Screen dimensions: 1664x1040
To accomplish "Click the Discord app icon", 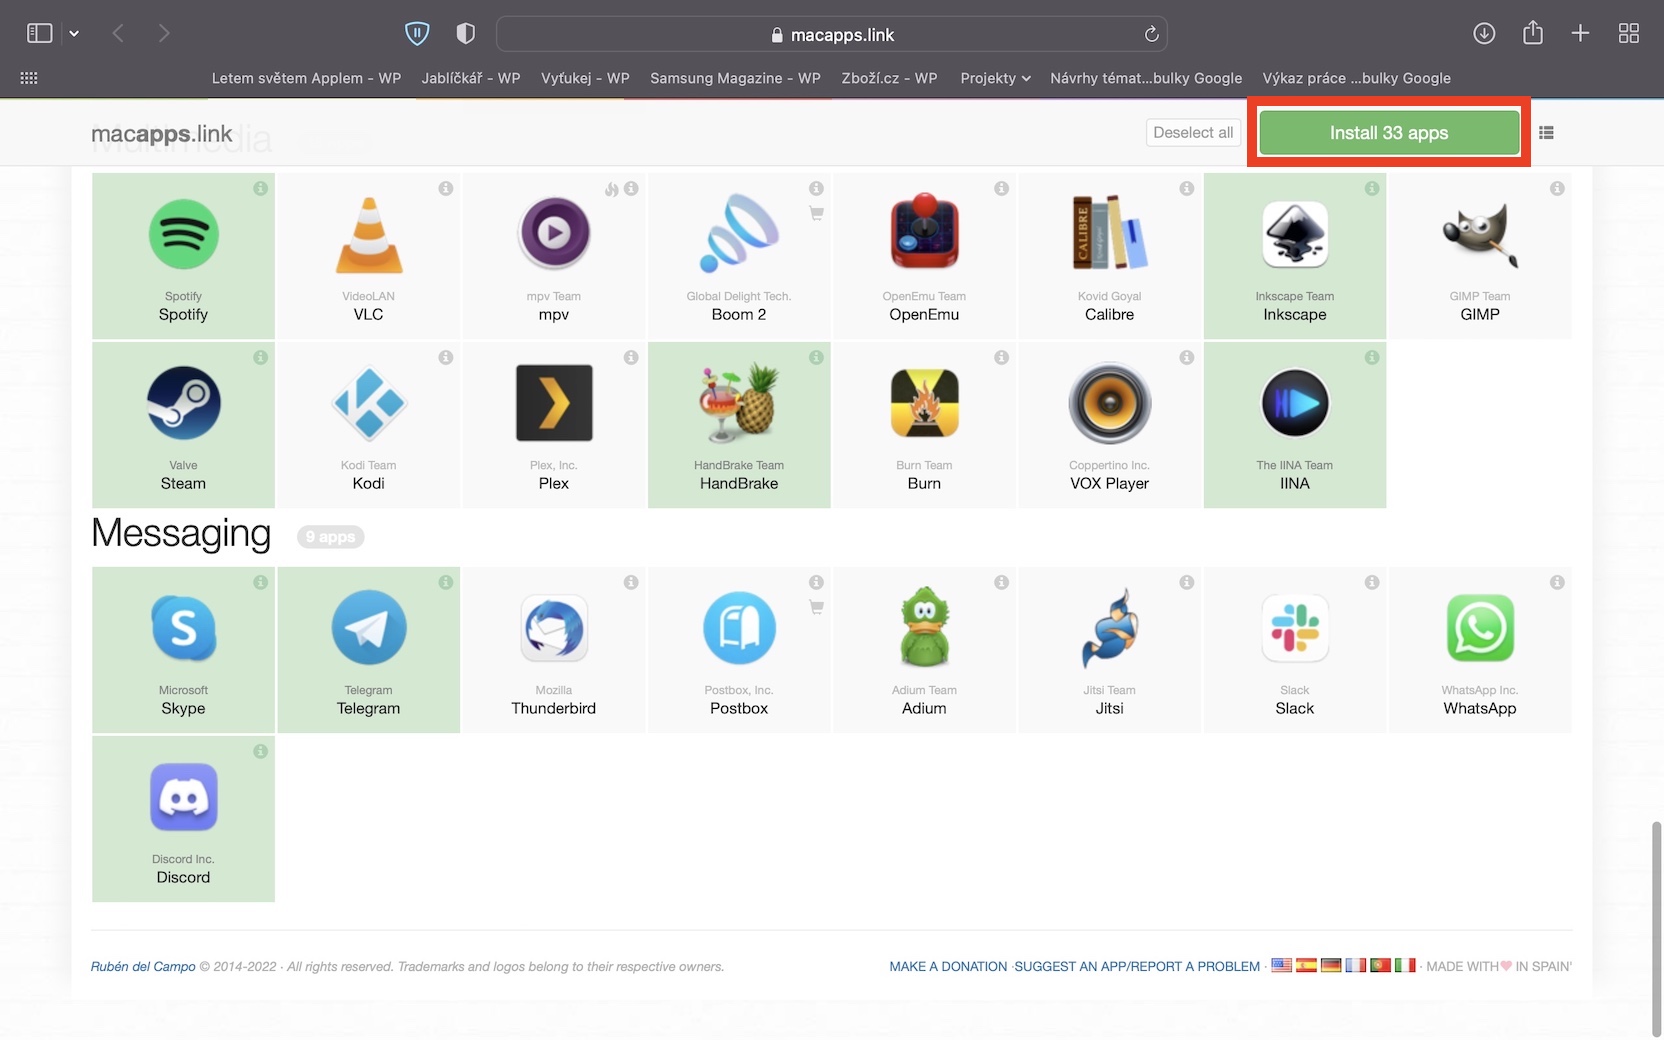I will click(184, 798).
